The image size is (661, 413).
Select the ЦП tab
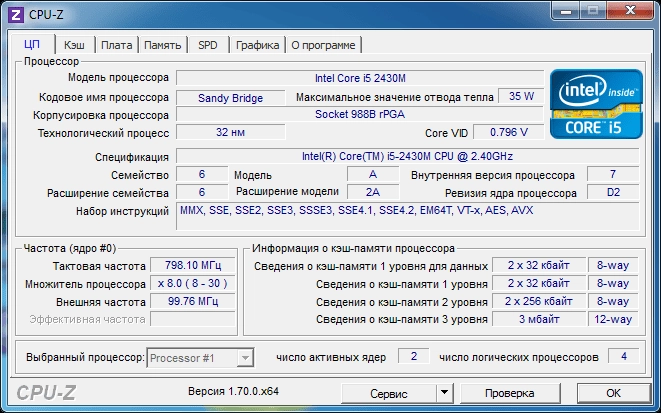click(x=32, y=45)
